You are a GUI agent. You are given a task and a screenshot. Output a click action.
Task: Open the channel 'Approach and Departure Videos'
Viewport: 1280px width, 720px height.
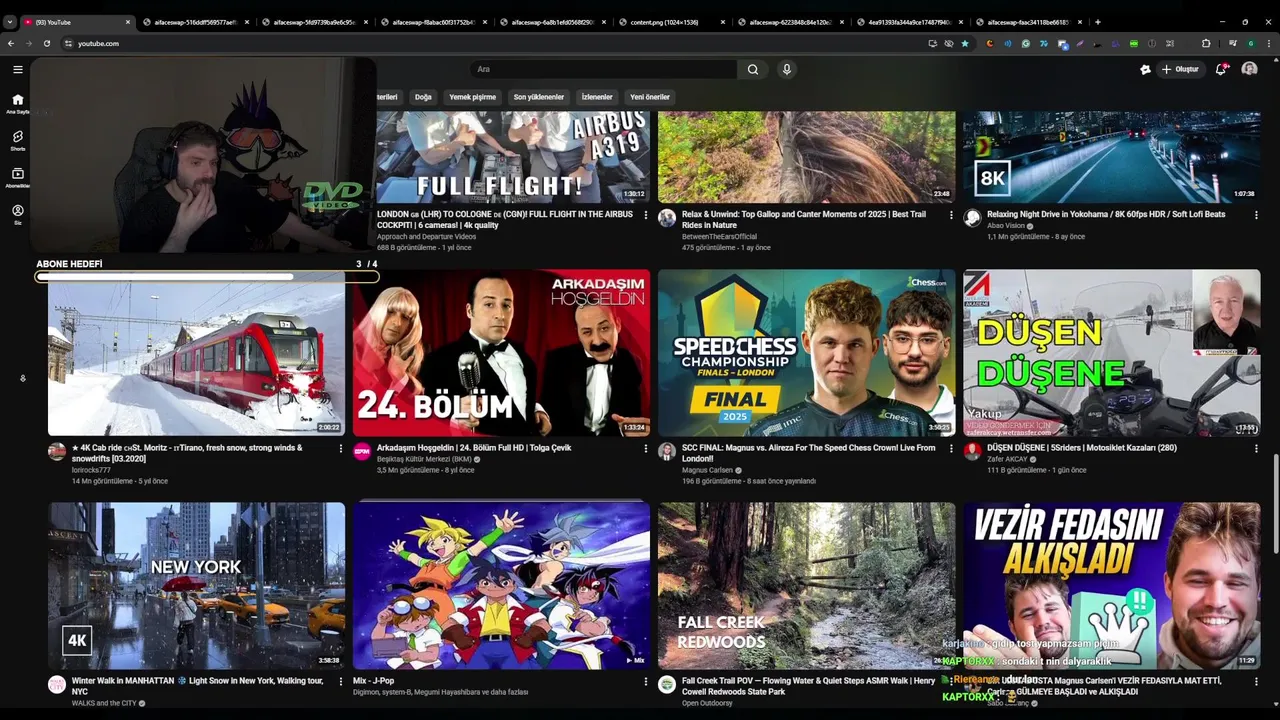[x=426, y=237]
